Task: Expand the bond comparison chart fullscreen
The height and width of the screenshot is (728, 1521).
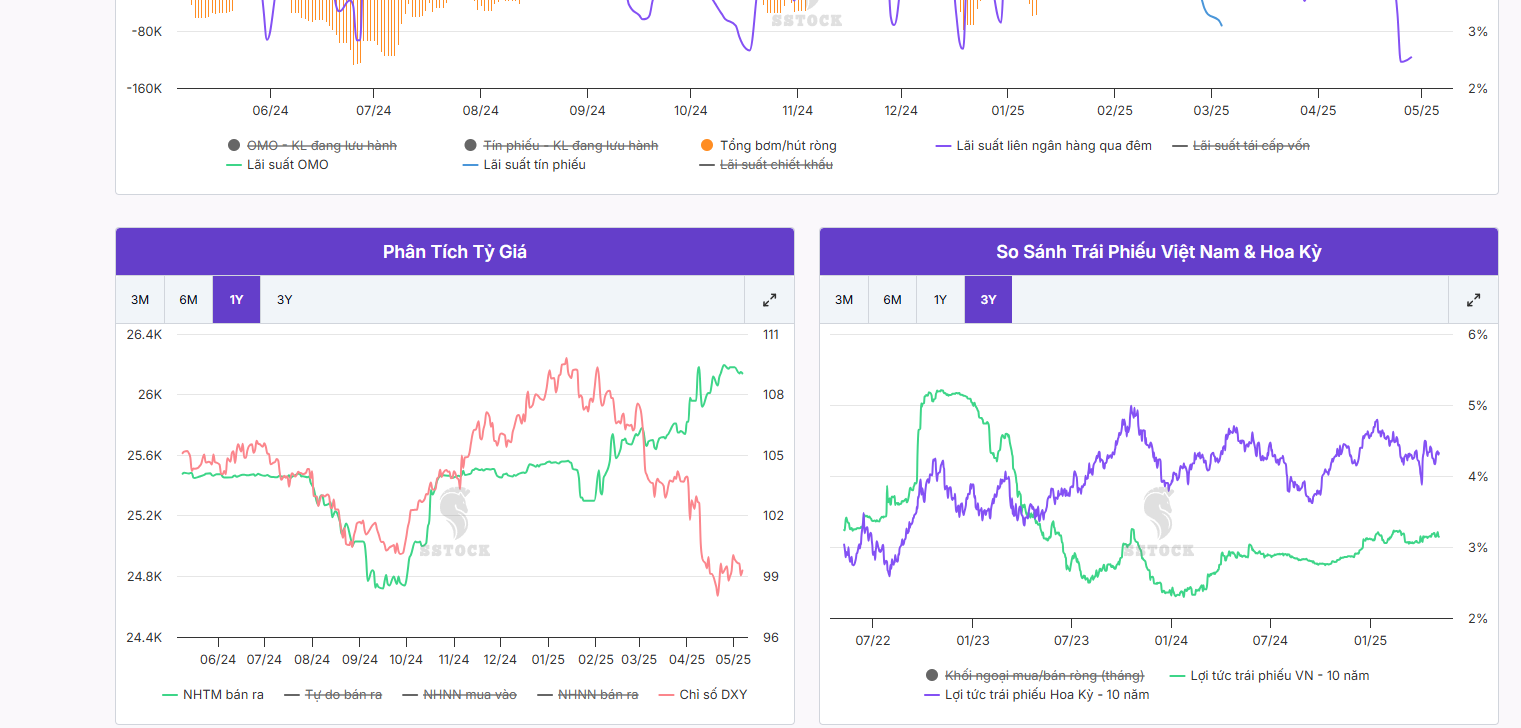Action: (1473, 300)
